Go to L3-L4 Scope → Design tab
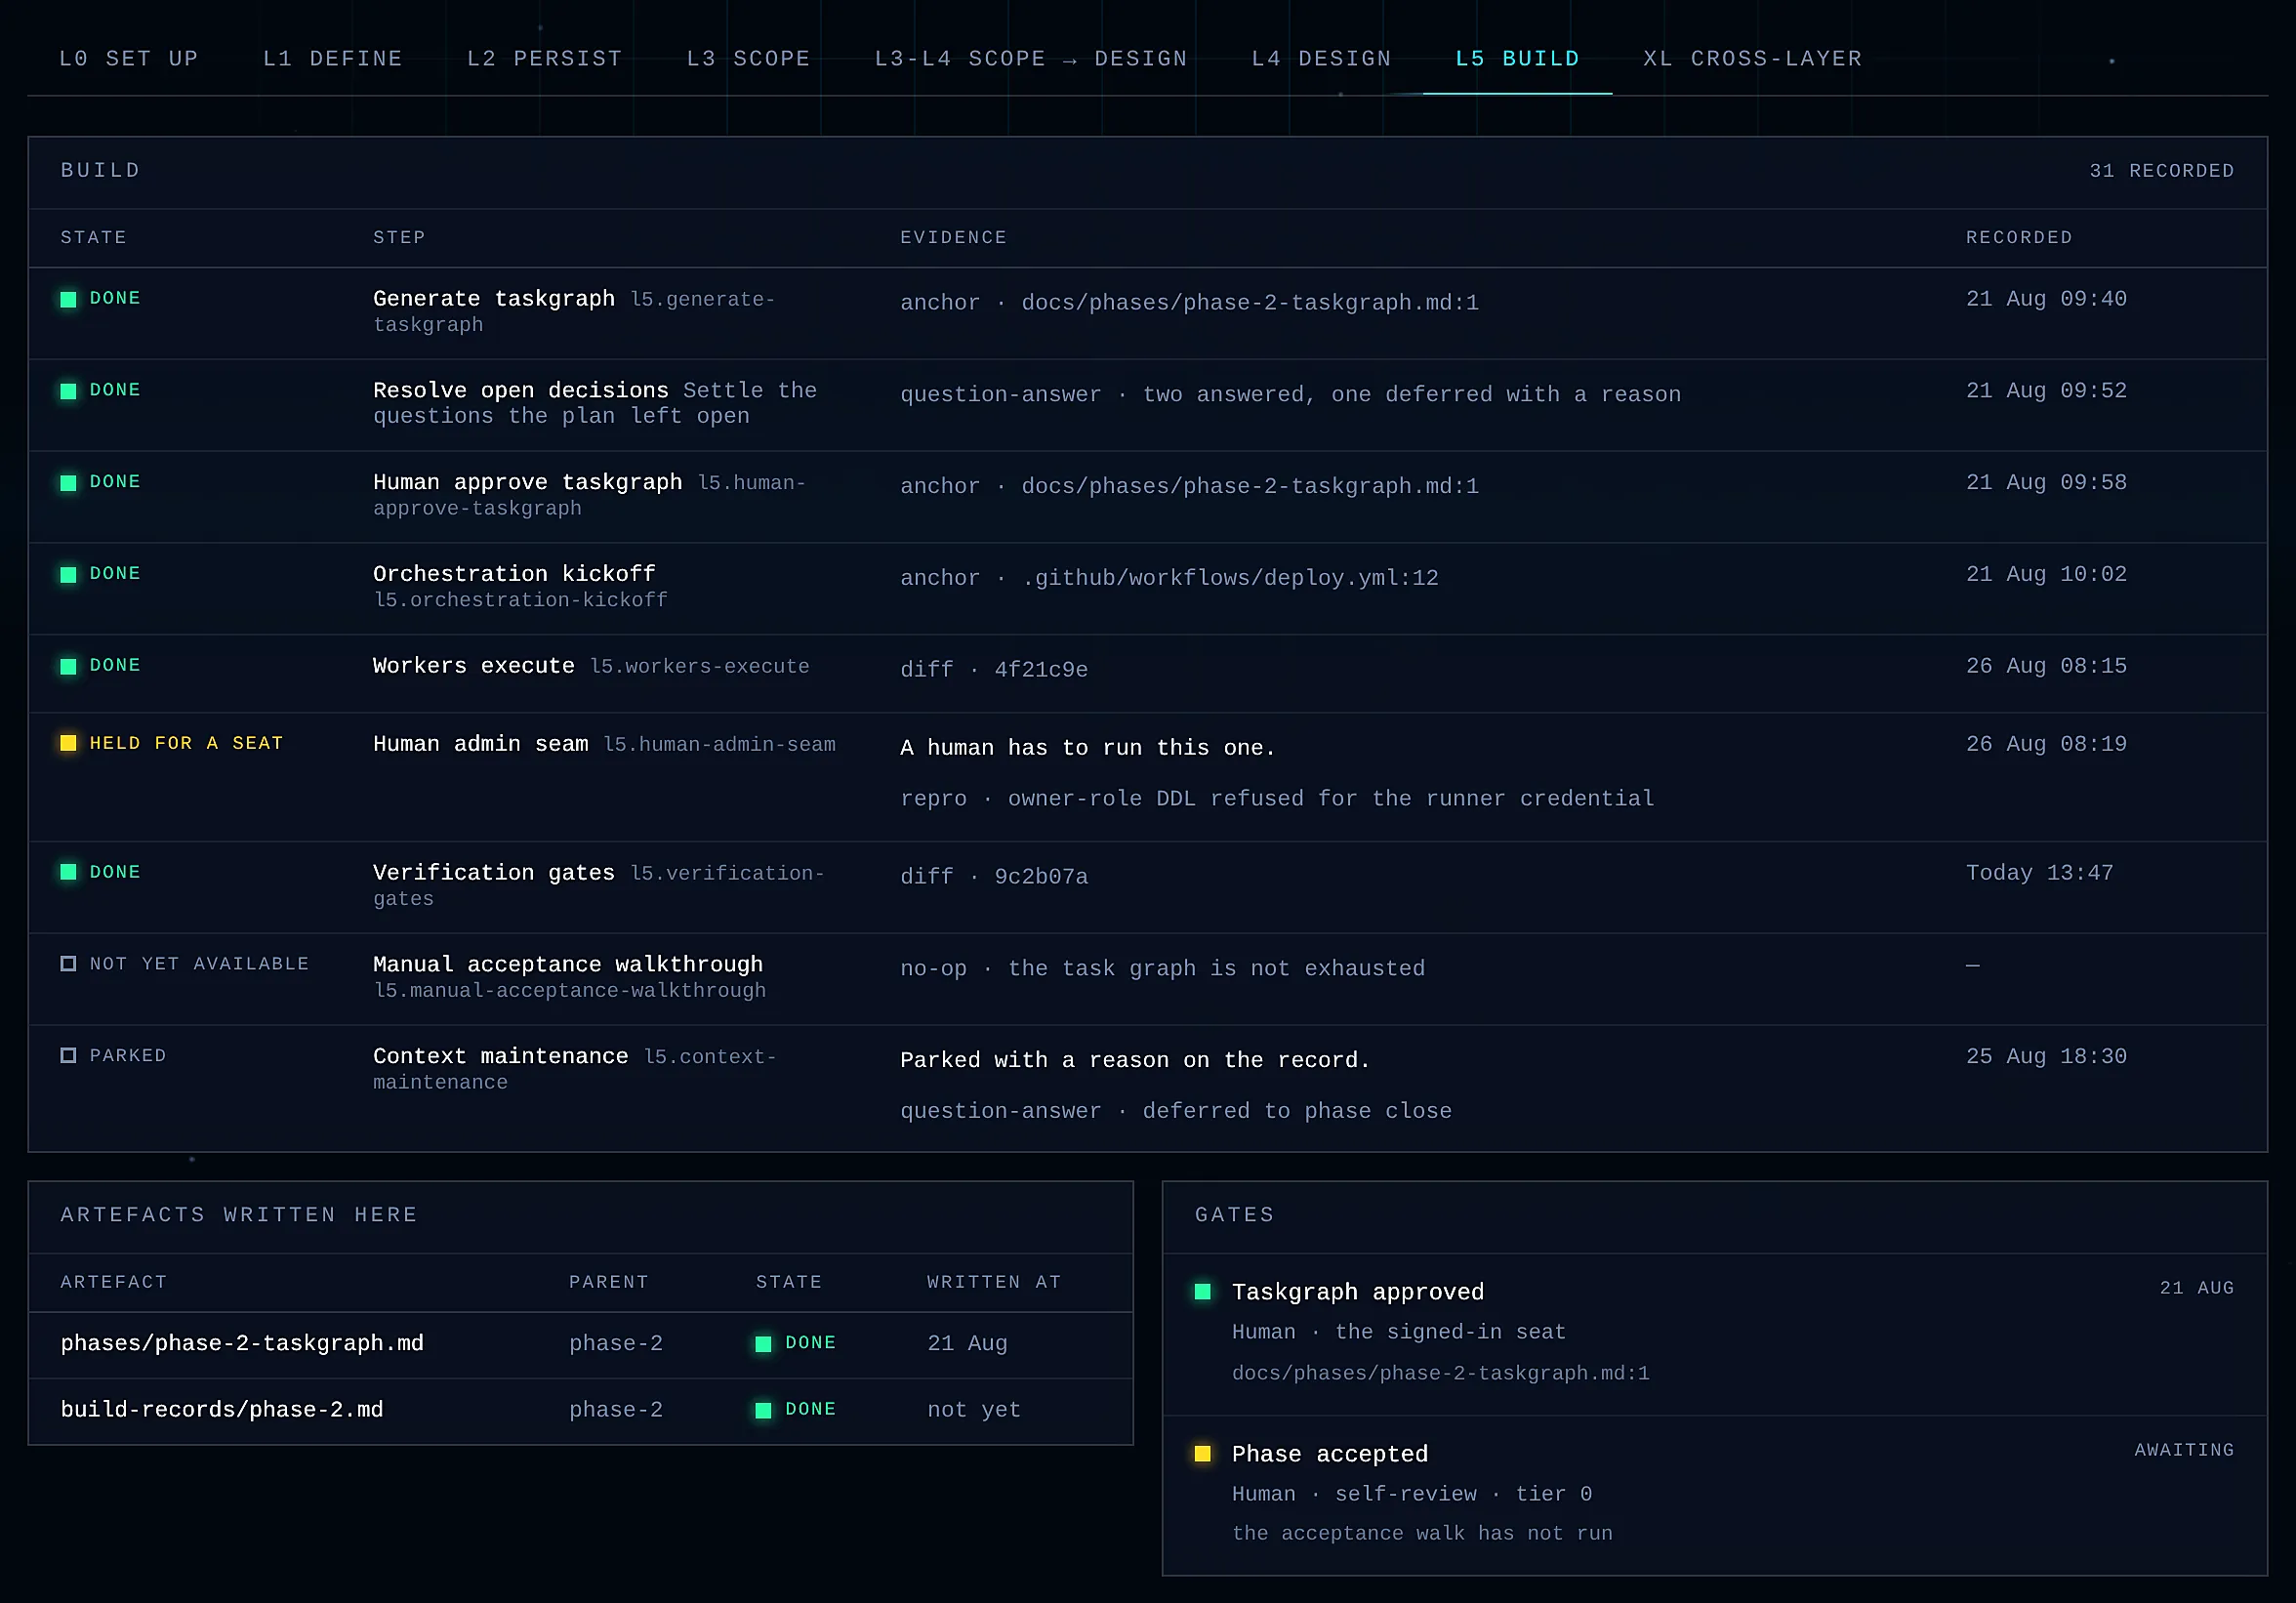The image size is (2296, 1603). click(x=1031, y=59)
